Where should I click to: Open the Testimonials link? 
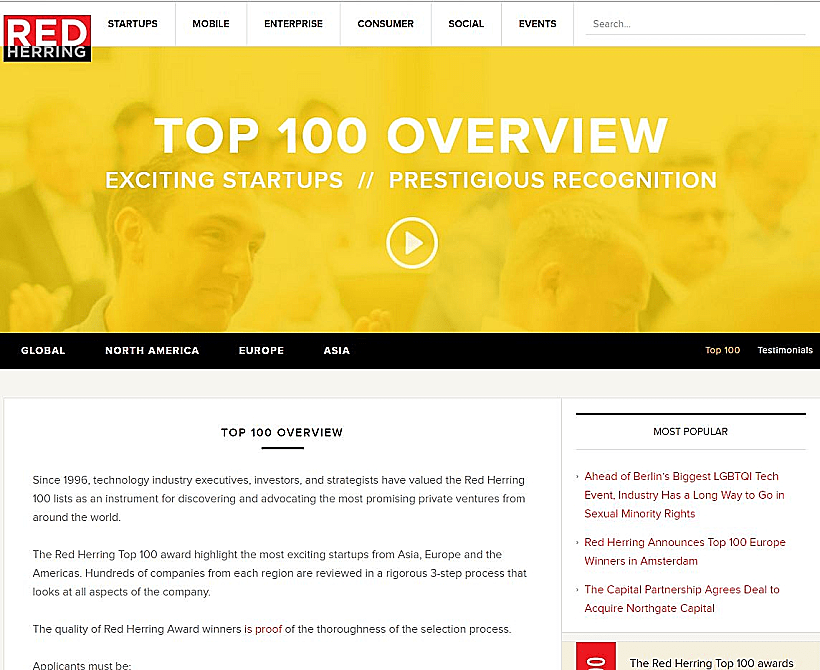pyautogui.click(x=785, y=351)
